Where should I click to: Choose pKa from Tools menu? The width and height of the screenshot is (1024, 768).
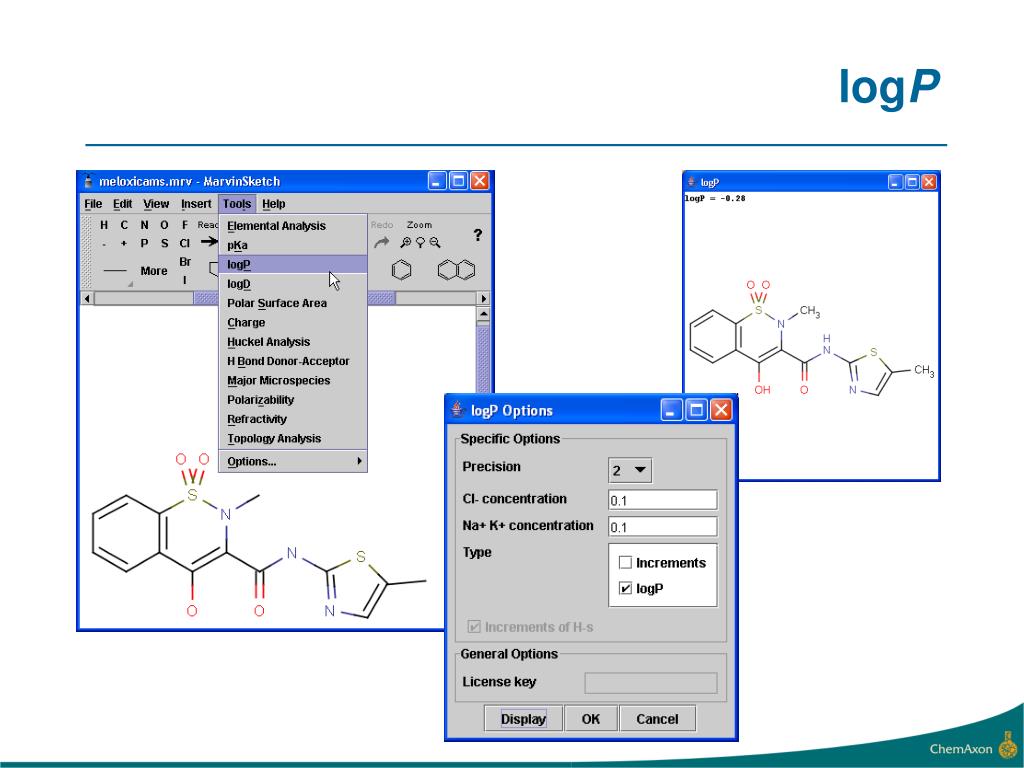293,246
